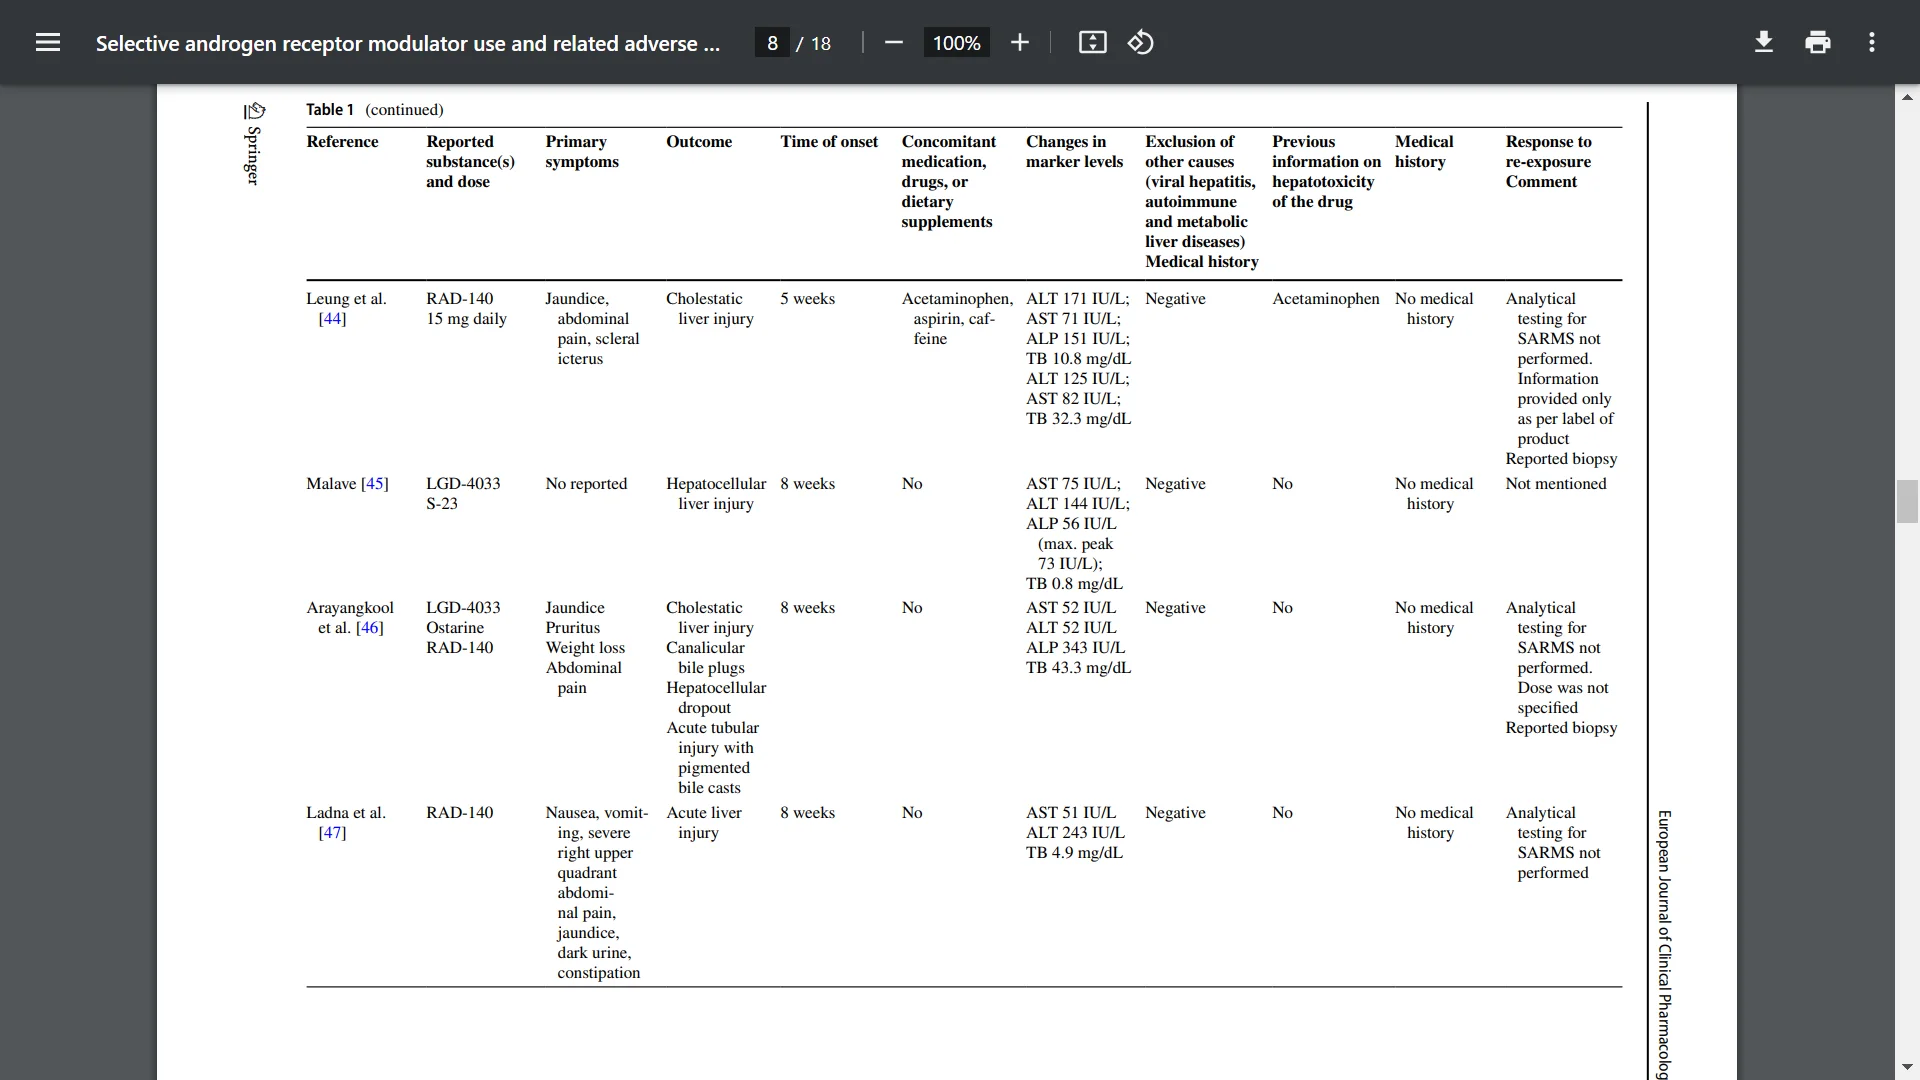Click the 'Medical history' column header

1424,152
